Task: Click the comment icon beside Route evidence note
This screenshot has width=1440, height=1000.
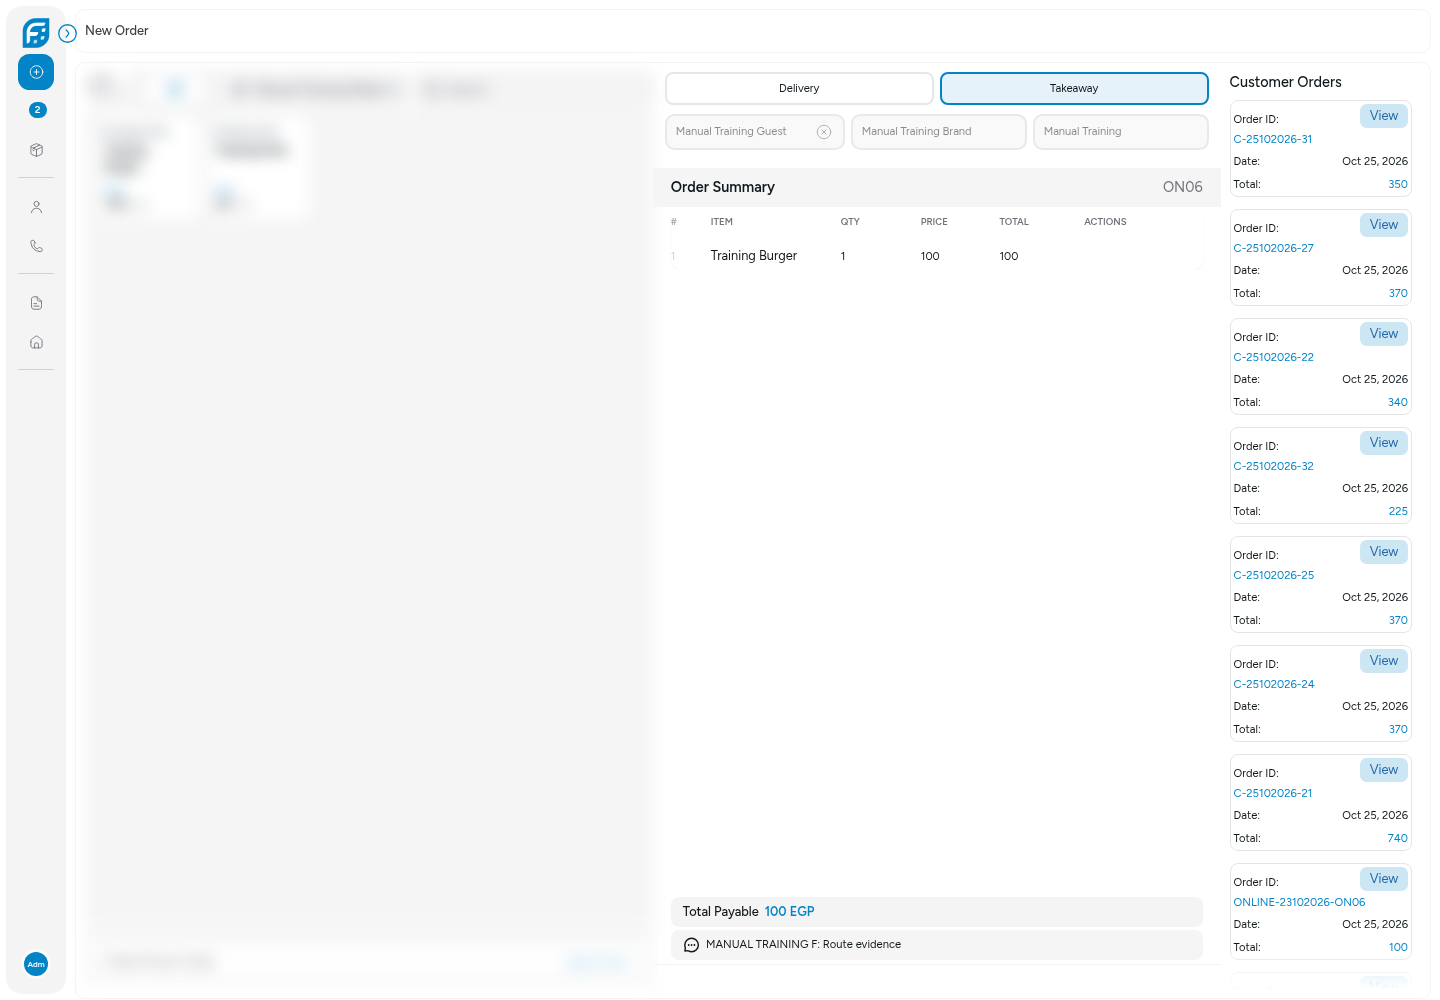Action: click(691, 945)
